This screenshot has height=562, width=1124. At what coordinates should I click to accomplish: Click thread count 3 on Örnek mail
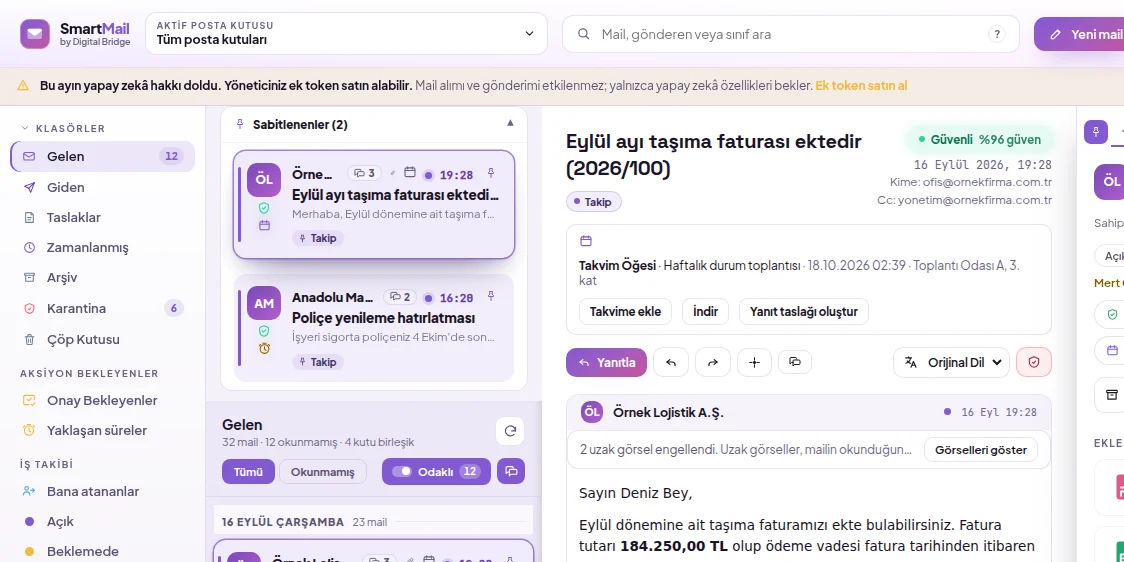[x=365, y=173]
